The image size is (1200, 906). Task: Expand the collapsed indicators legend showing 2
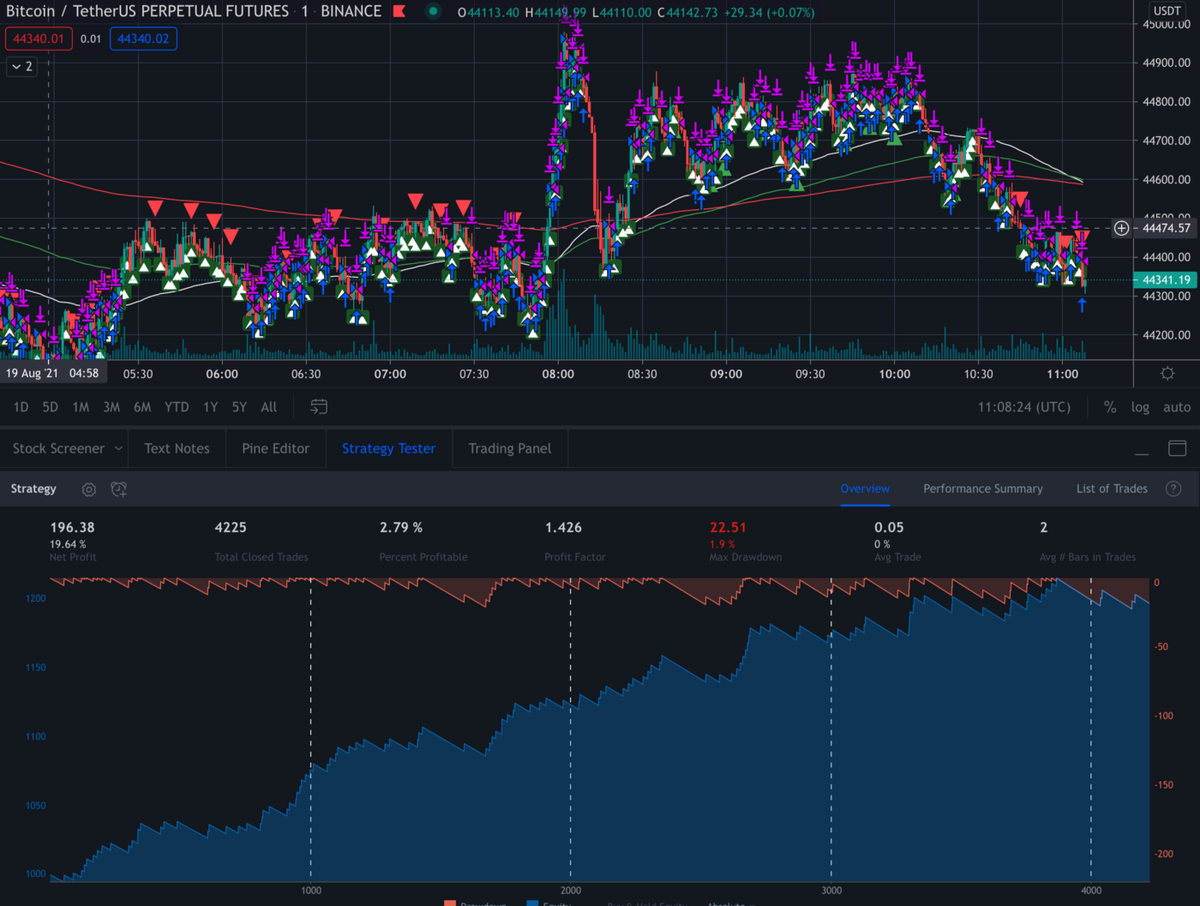coord(22,67)
